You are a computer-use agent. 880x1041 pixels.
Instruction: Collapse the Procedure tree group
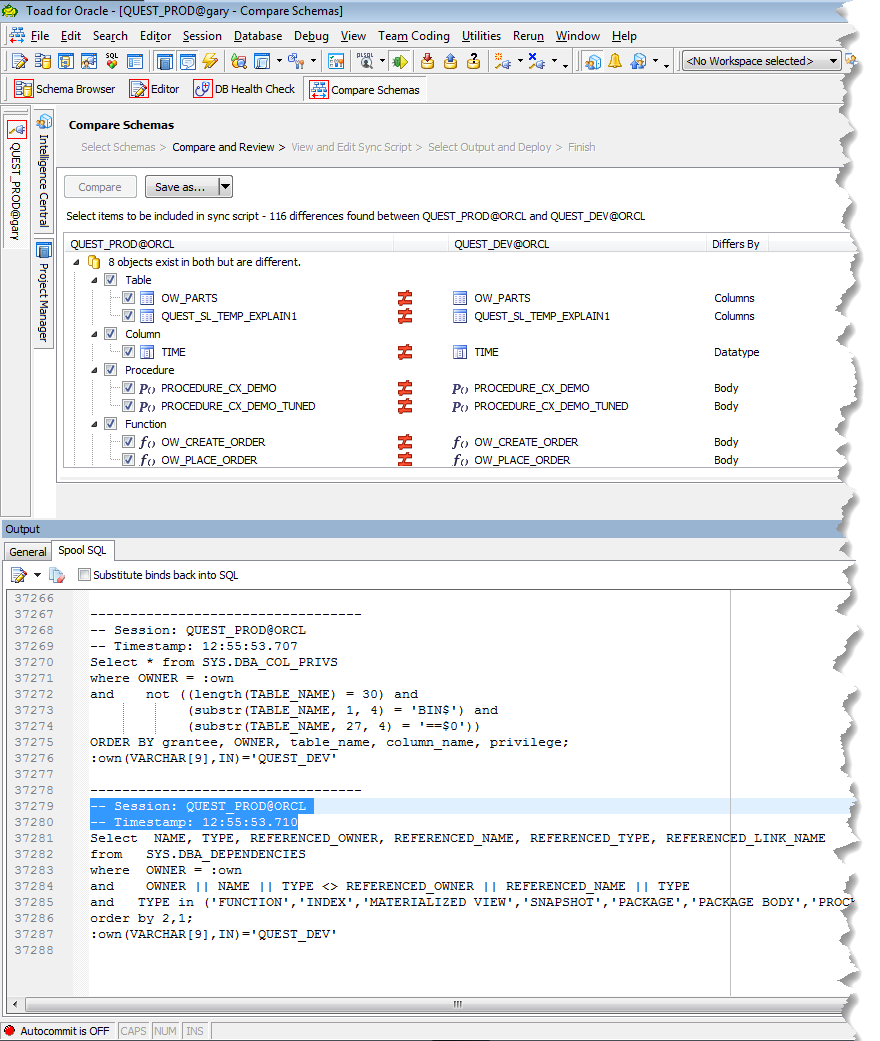click(94, 370)
